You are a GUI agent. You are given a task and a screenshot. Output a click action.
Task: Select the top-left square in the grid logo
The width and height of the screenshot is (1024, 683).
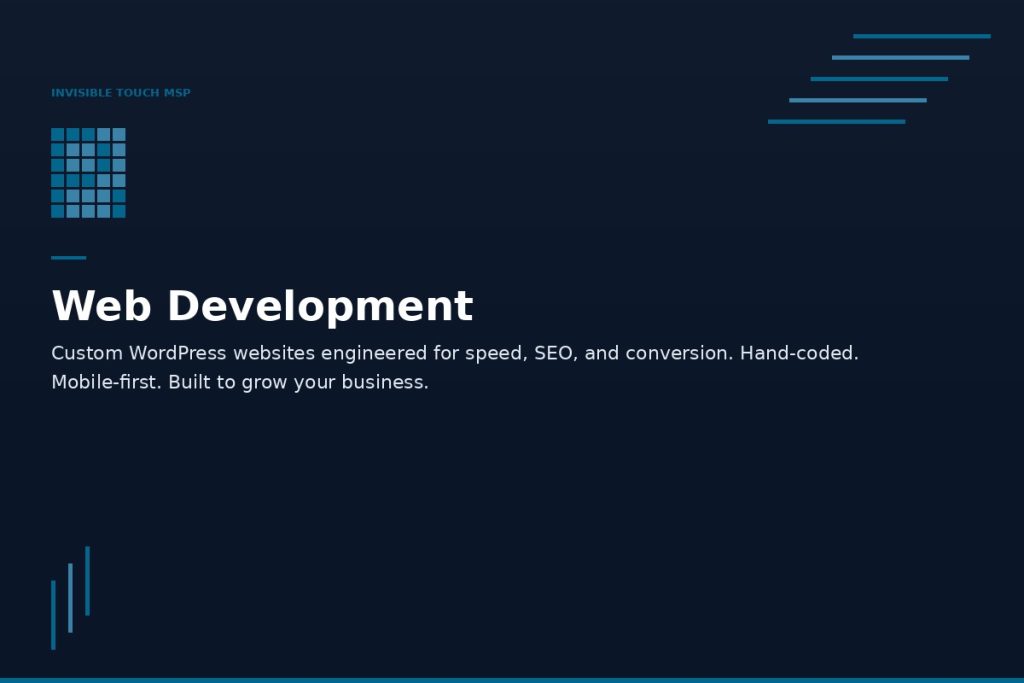click(x=57, y=133)
